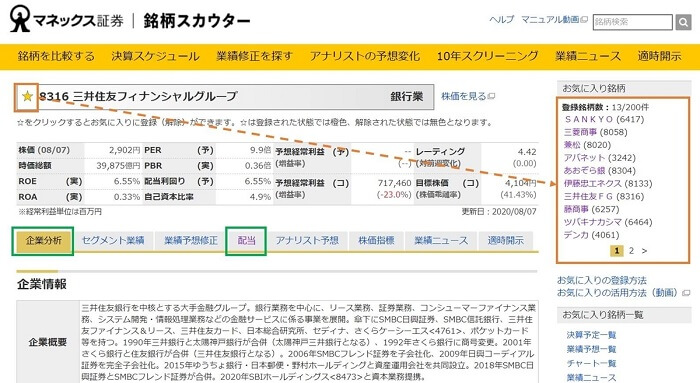Open the 10年スクリーニング menu item
The width and height of the screenshot is (700, 383).
click(488, 56)
